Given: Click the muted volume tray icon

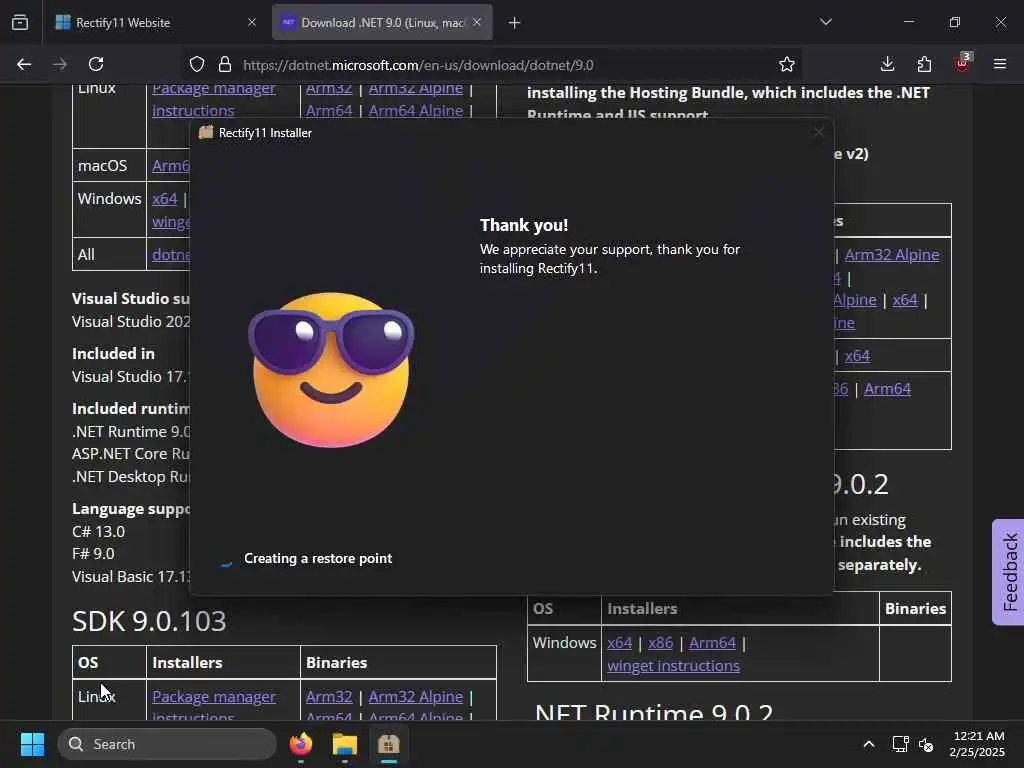Looking at the screenshot, I should [926, 744].
